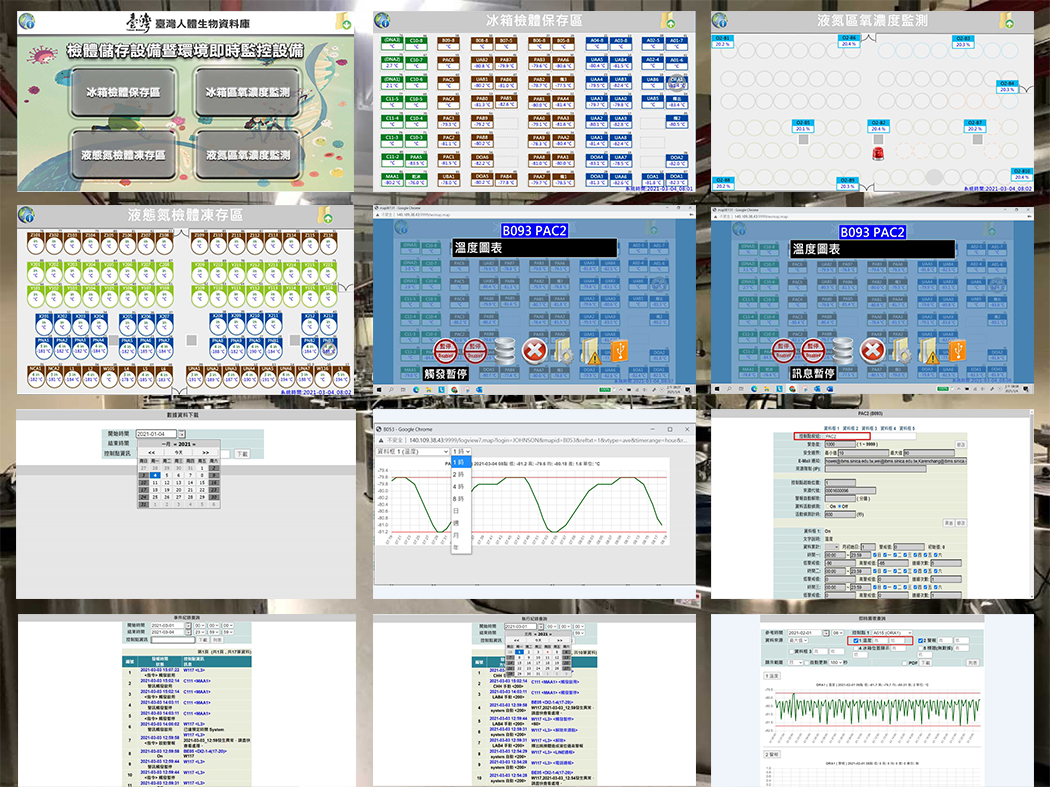The width and height of the screenshot is (1050, 798).
Task: Open folder-with-gear icon in the 觸發暫停 popup
Action: point(564,350)
